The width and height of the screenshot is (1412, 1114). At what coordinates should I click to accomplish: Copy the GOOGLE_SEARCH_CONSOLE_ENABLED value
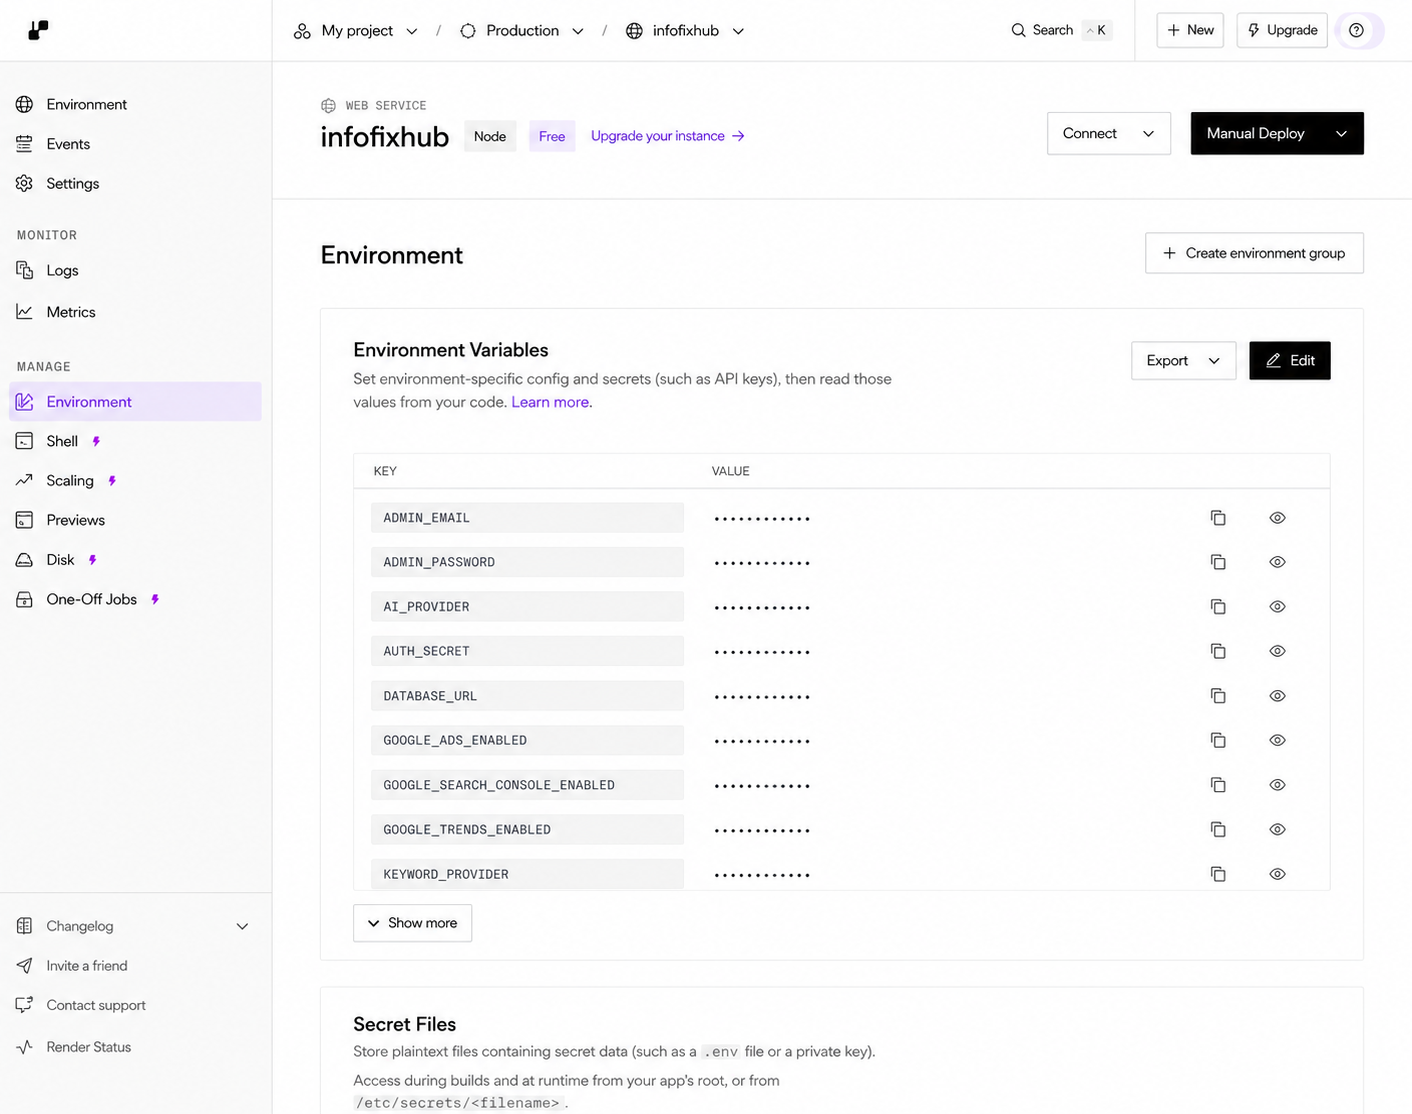point(1218,785)
